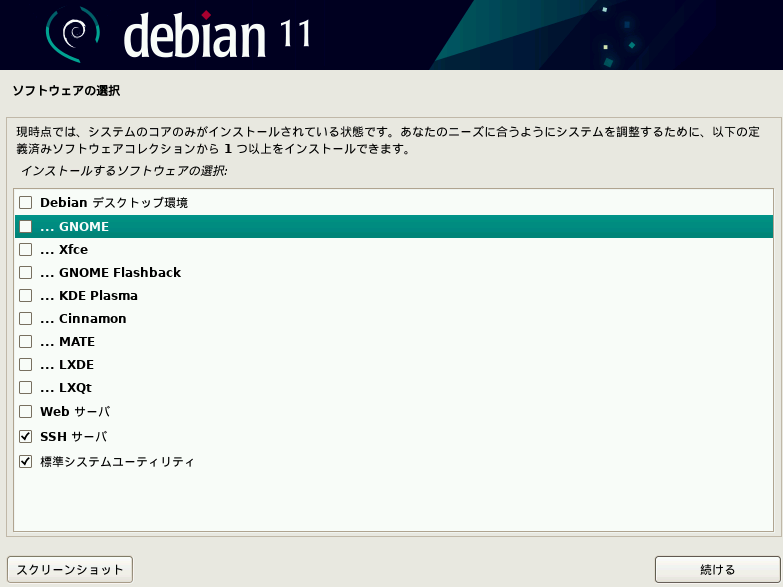The width and height of the screenshot is (783, 587).
Task: Select the '... KDE Plasma' label
Action: tap(89, 295)
